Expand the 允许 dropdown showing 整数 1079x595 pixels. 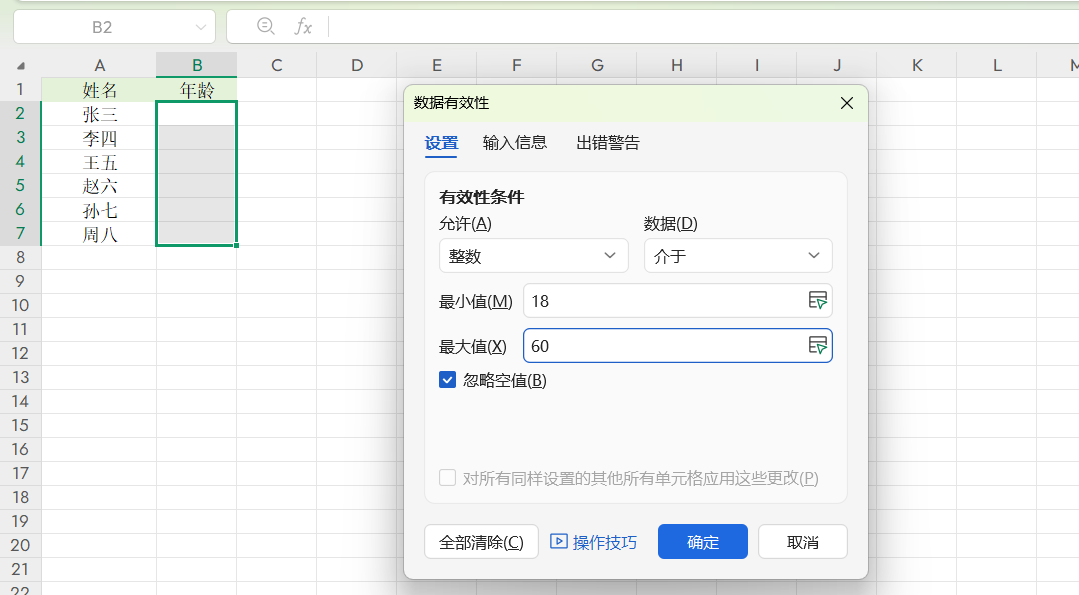[533, 256]
